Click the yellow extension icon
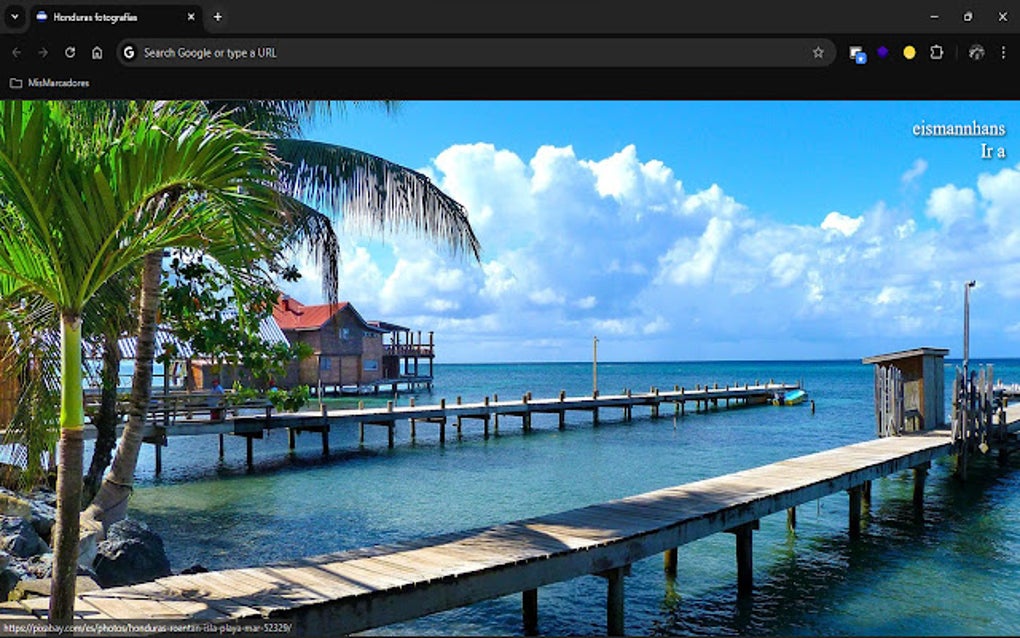Viewport: 1020px width, 638px height. (907, 52)
